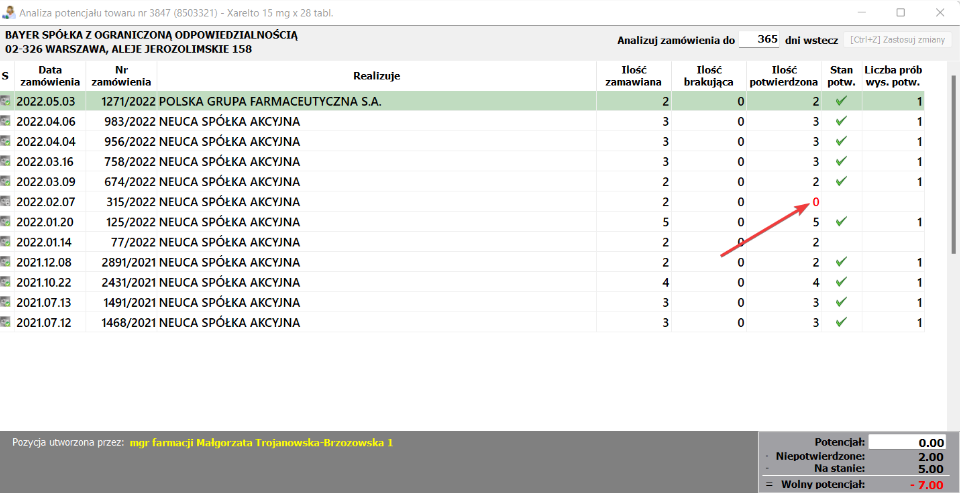
Task: Sort by Realizuje column header
Action: 377,76
